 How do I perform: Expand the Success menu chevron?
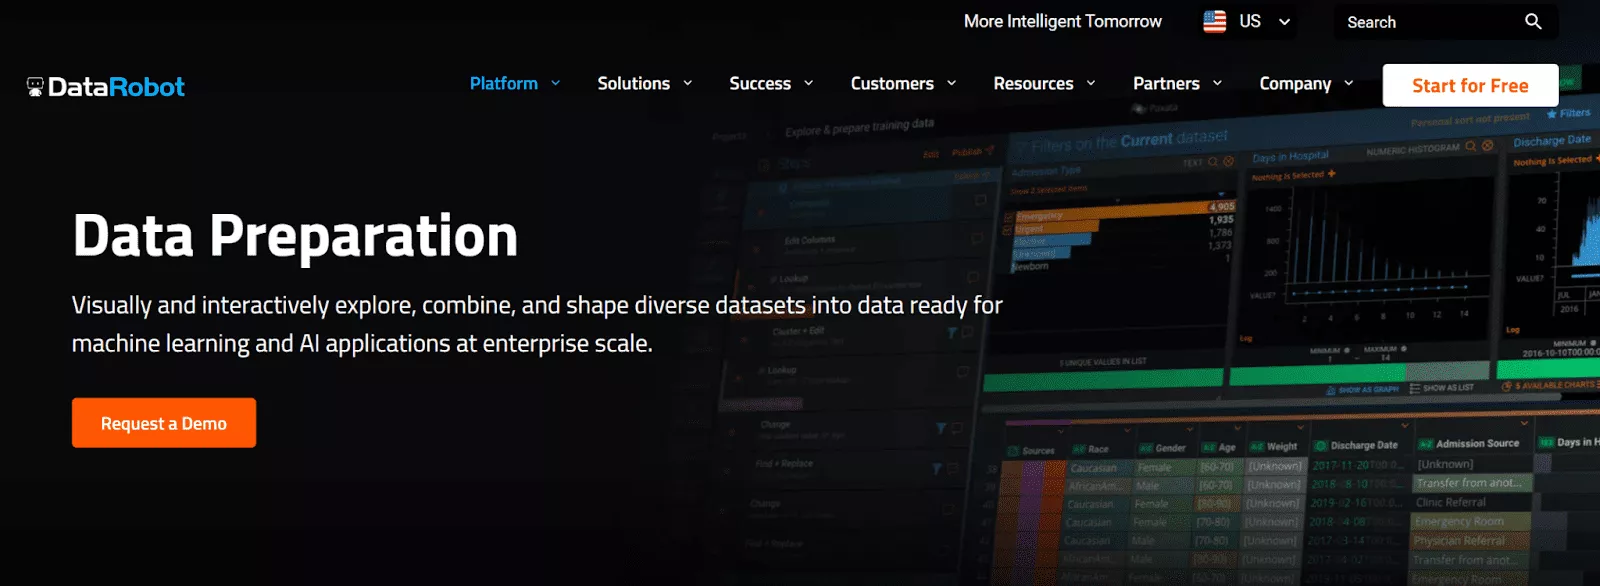809,84
